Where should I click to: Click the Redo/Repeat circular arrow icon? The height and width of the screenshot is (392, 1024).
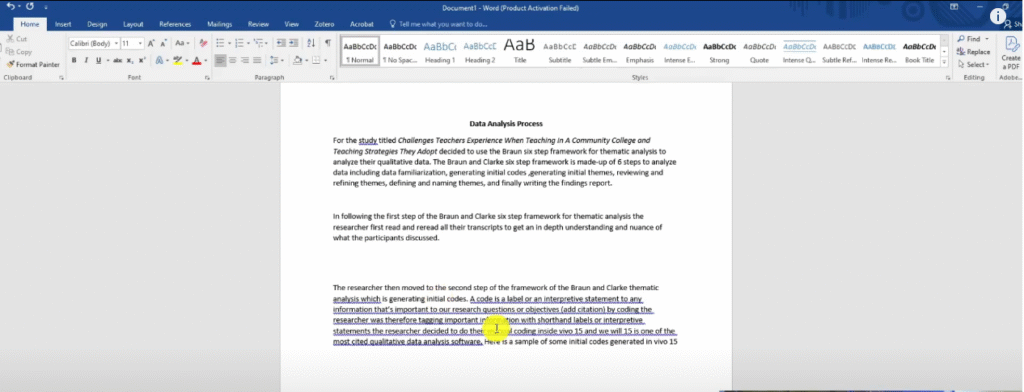pyautogui.click(x=29, y=6)
